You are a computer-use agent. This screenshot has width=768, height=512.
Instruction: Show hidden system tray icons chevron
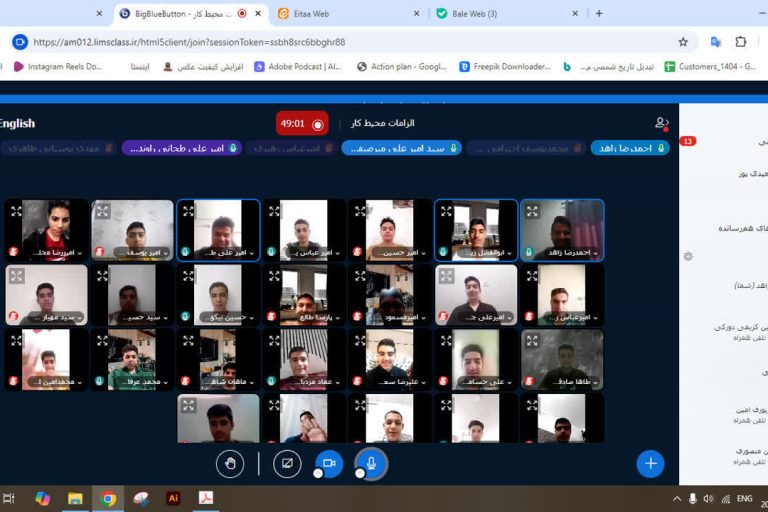(x=677, y=499)
